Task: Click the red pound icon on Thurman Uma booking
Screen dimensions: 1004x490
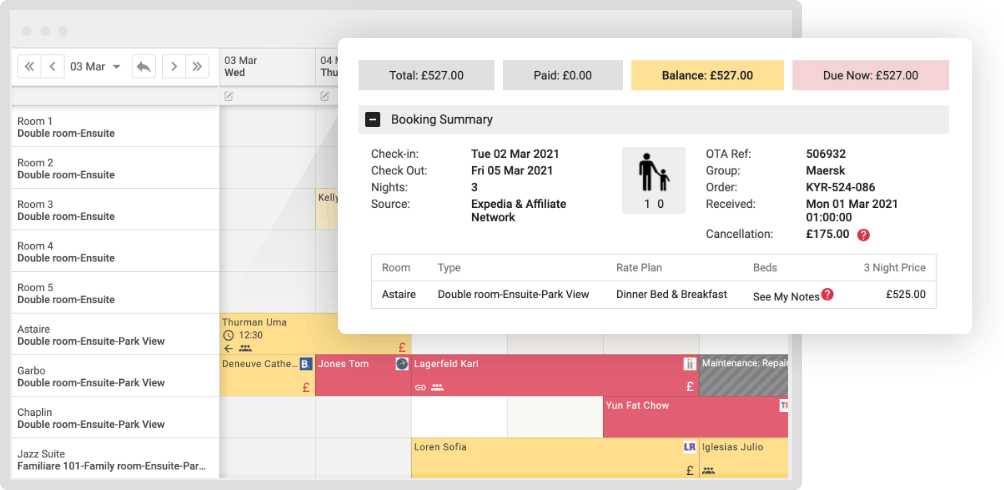Action: pyautogui.click(x=402, y=348)
